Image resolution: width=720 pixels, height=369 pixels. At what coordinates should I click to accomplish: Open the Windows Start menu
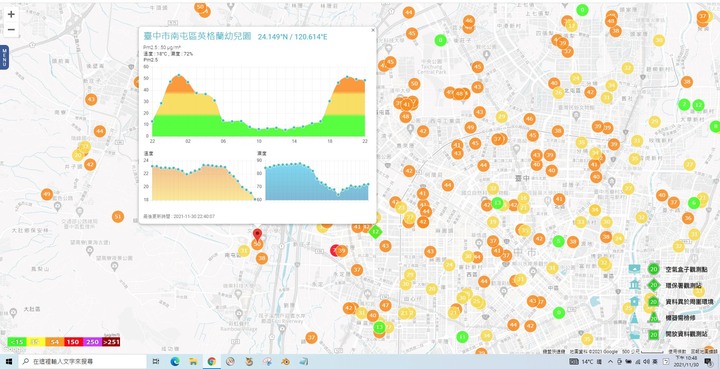9,362
